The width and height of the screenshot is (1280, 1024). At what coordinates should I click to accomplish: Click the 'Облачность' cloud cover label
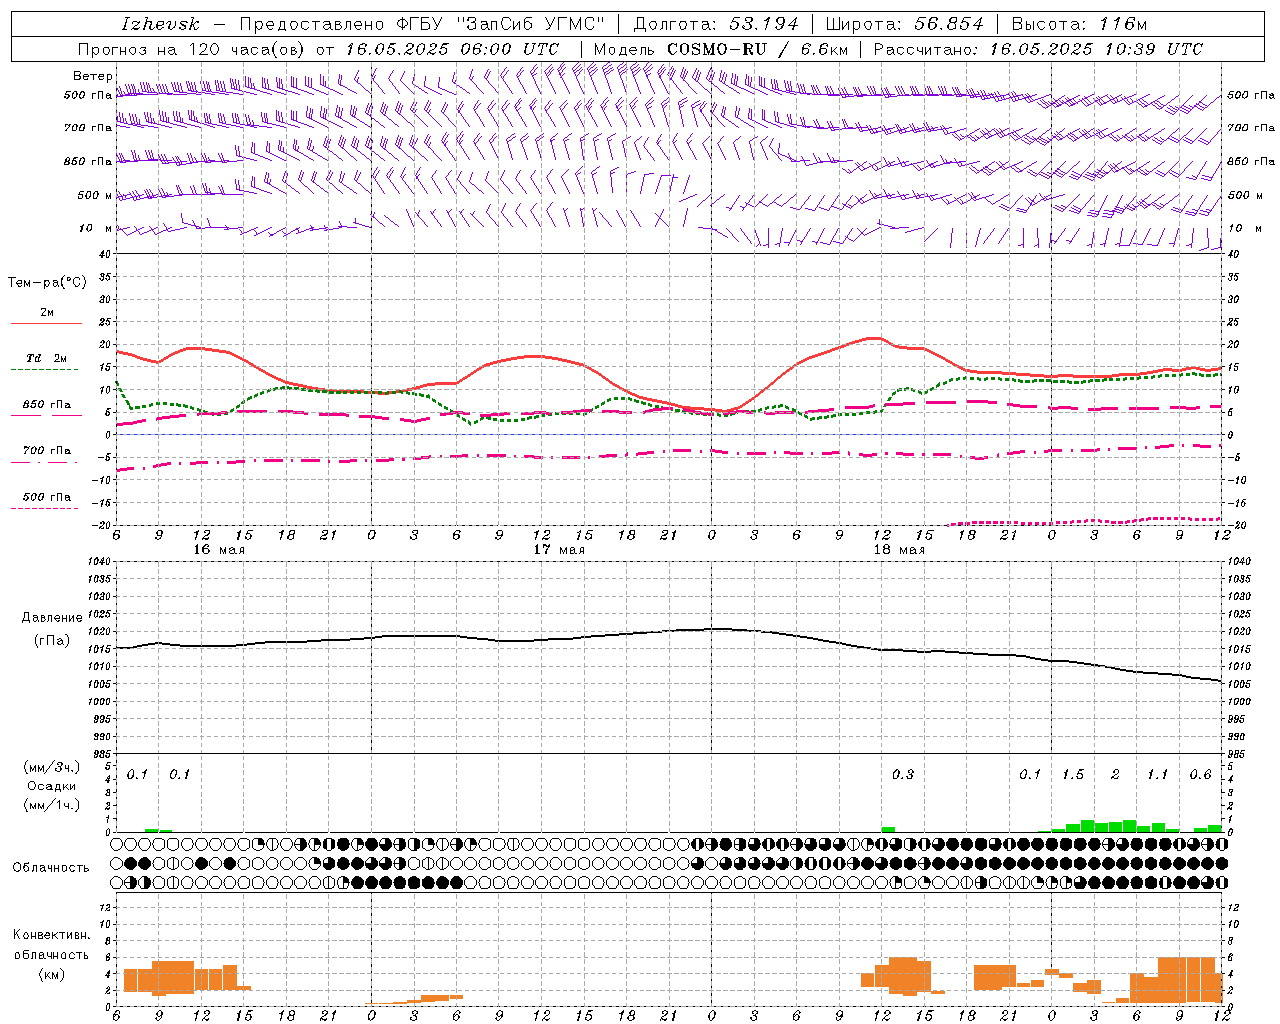point(51,868)
